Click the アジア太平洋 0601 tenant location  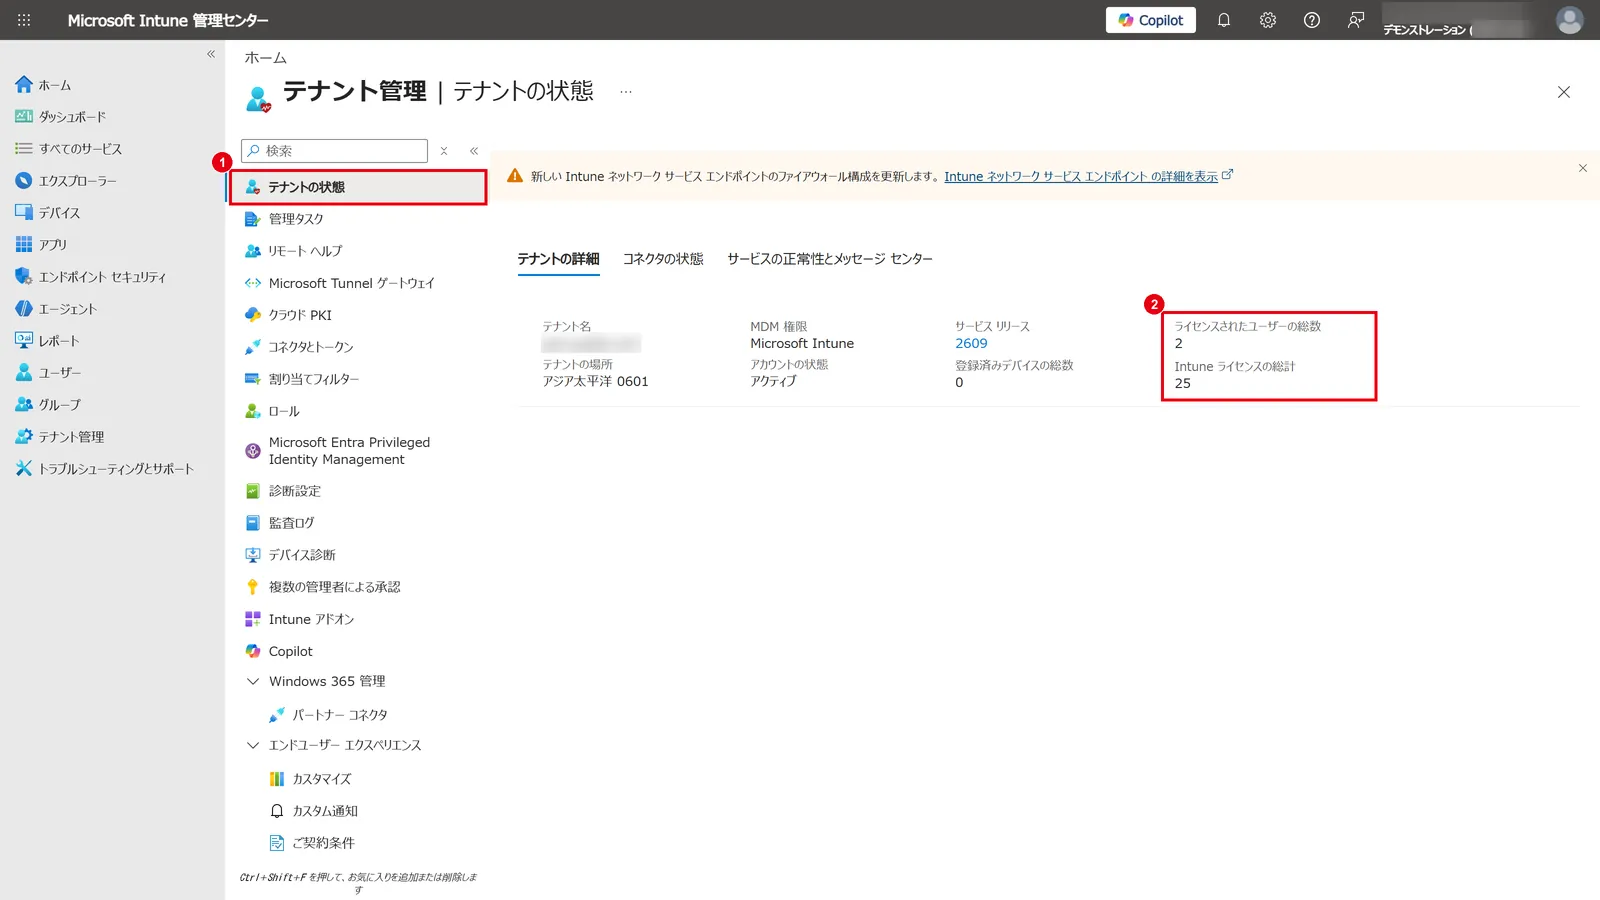[595, 381]
